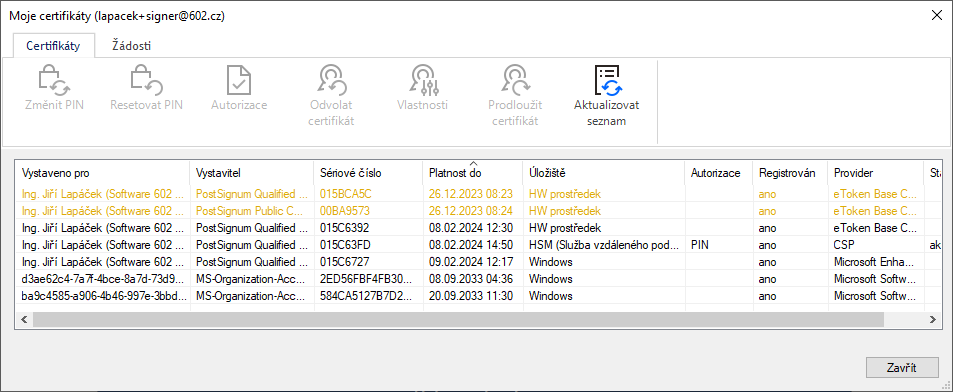Screen dimensions: 953x392
Task: Click the Úložiště column header
Action: tap(604, 173)
